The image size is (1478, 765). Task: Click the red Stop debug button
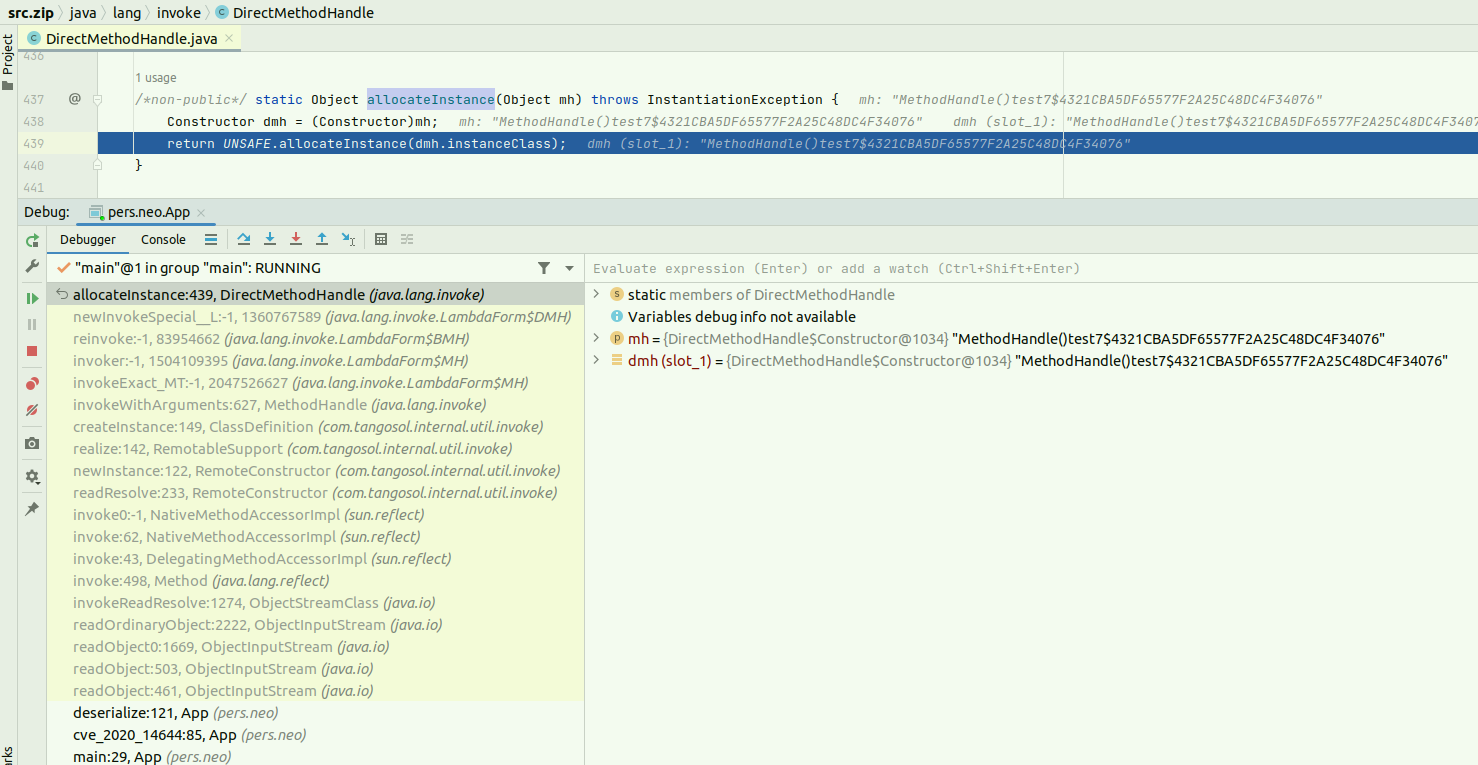32,351
